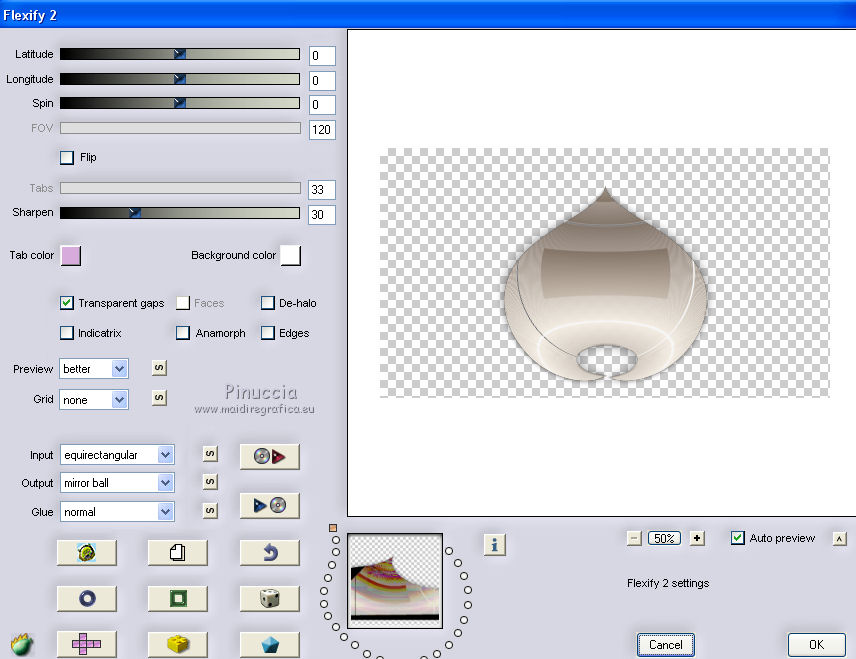
Task: Click the OK button
Action: 816,645
